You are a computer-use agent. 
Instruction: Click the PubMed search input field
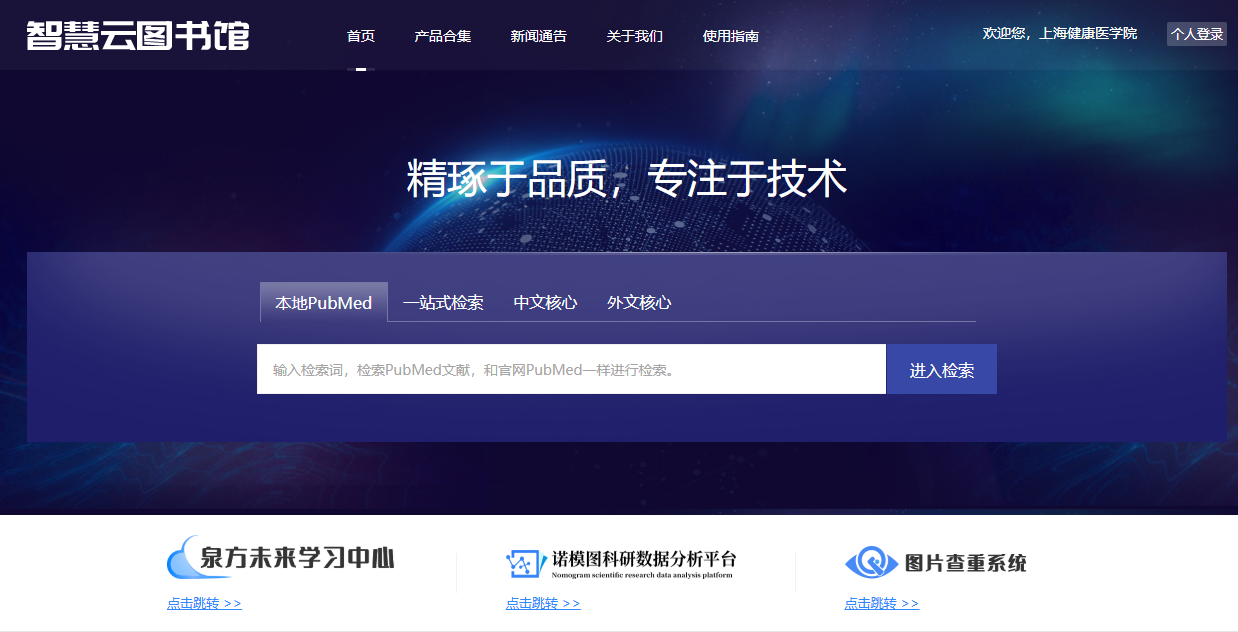coord(571,369)
